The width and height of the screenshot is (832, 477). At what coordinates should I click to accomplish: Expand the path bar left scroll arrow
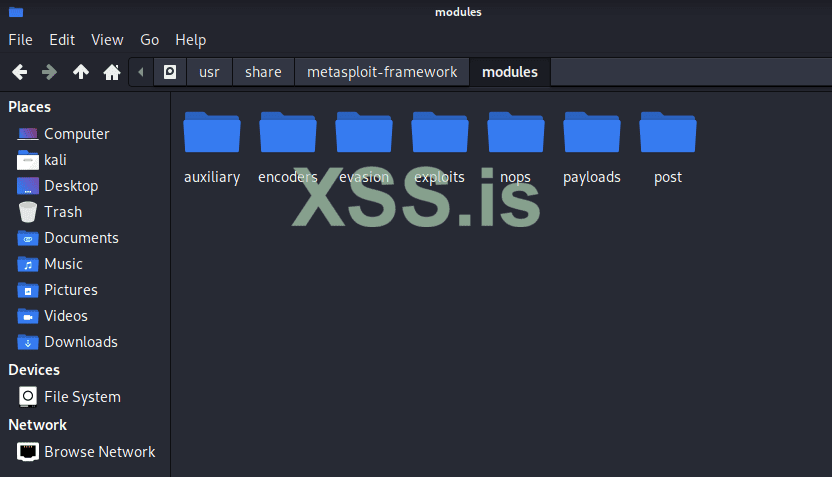141,72
